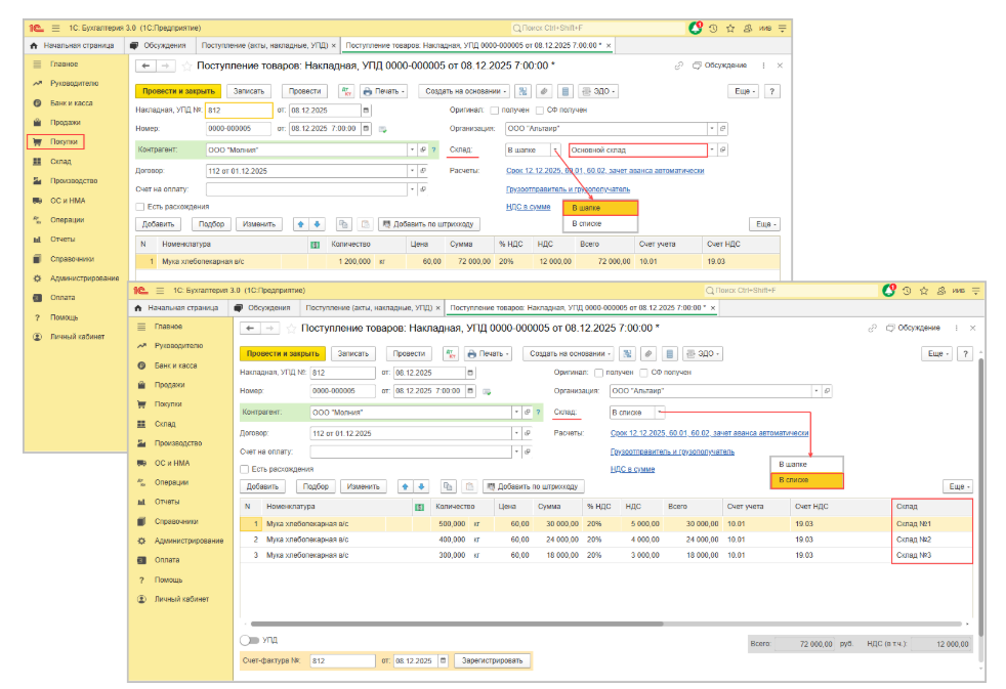The image size is (1006, 689).
Task: Open Еще menu in front window command bar
Action: [937, 353]
